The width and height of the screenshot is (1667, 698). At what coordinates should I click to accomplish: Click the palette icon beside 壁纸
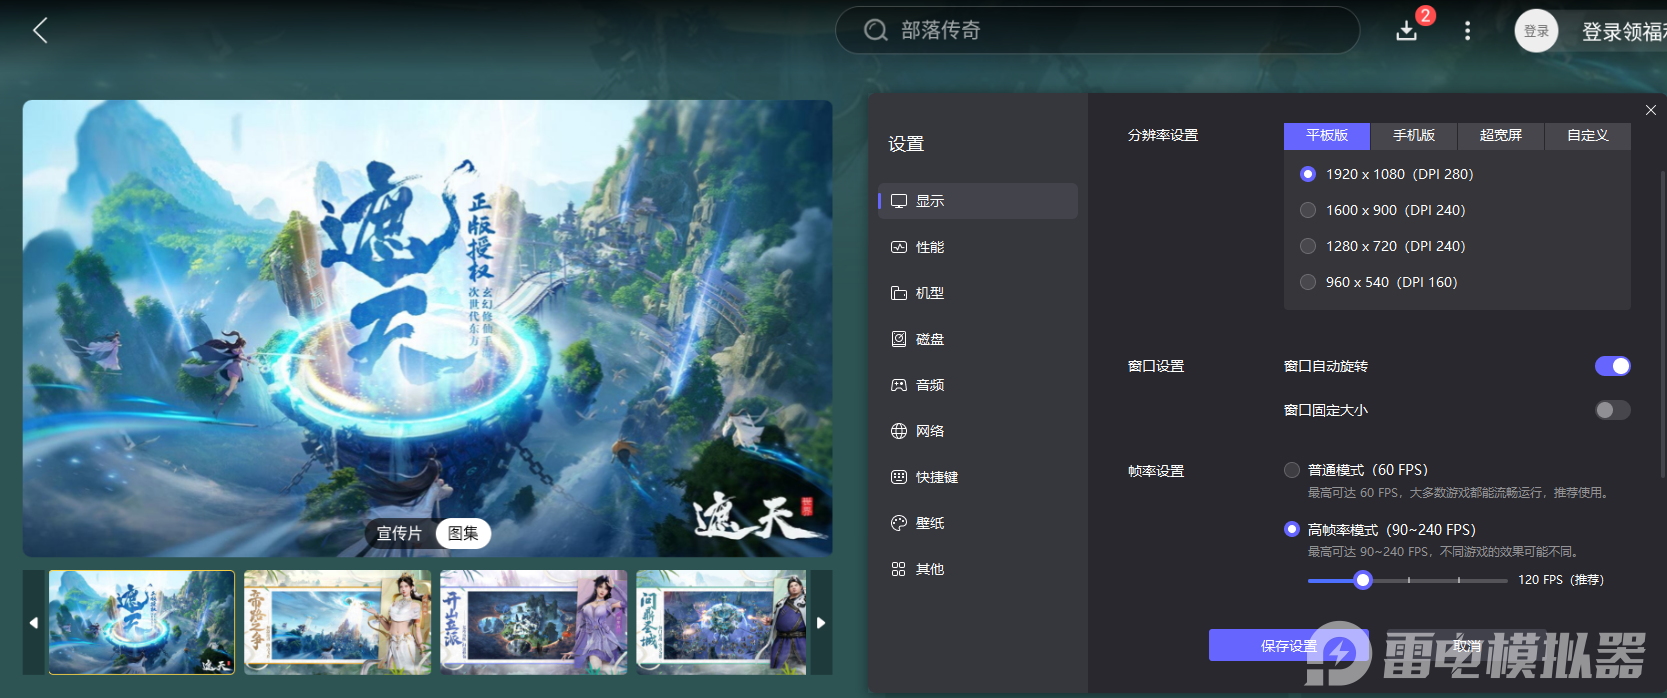(899, 523)
